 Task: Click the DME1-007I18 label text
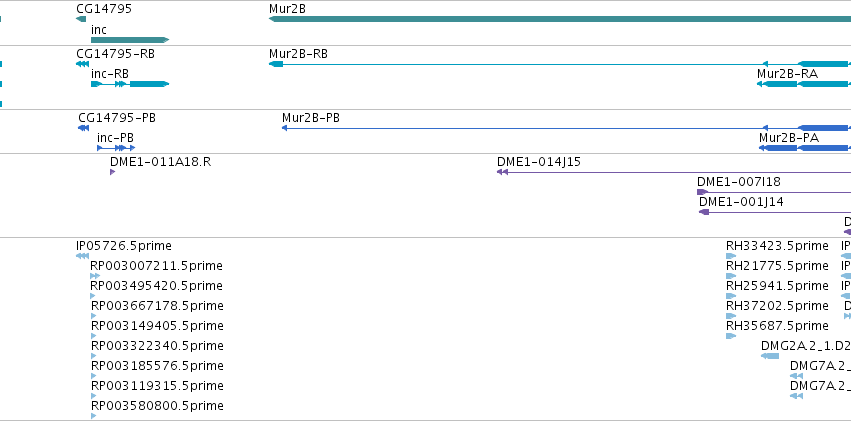tap(739, 182)
